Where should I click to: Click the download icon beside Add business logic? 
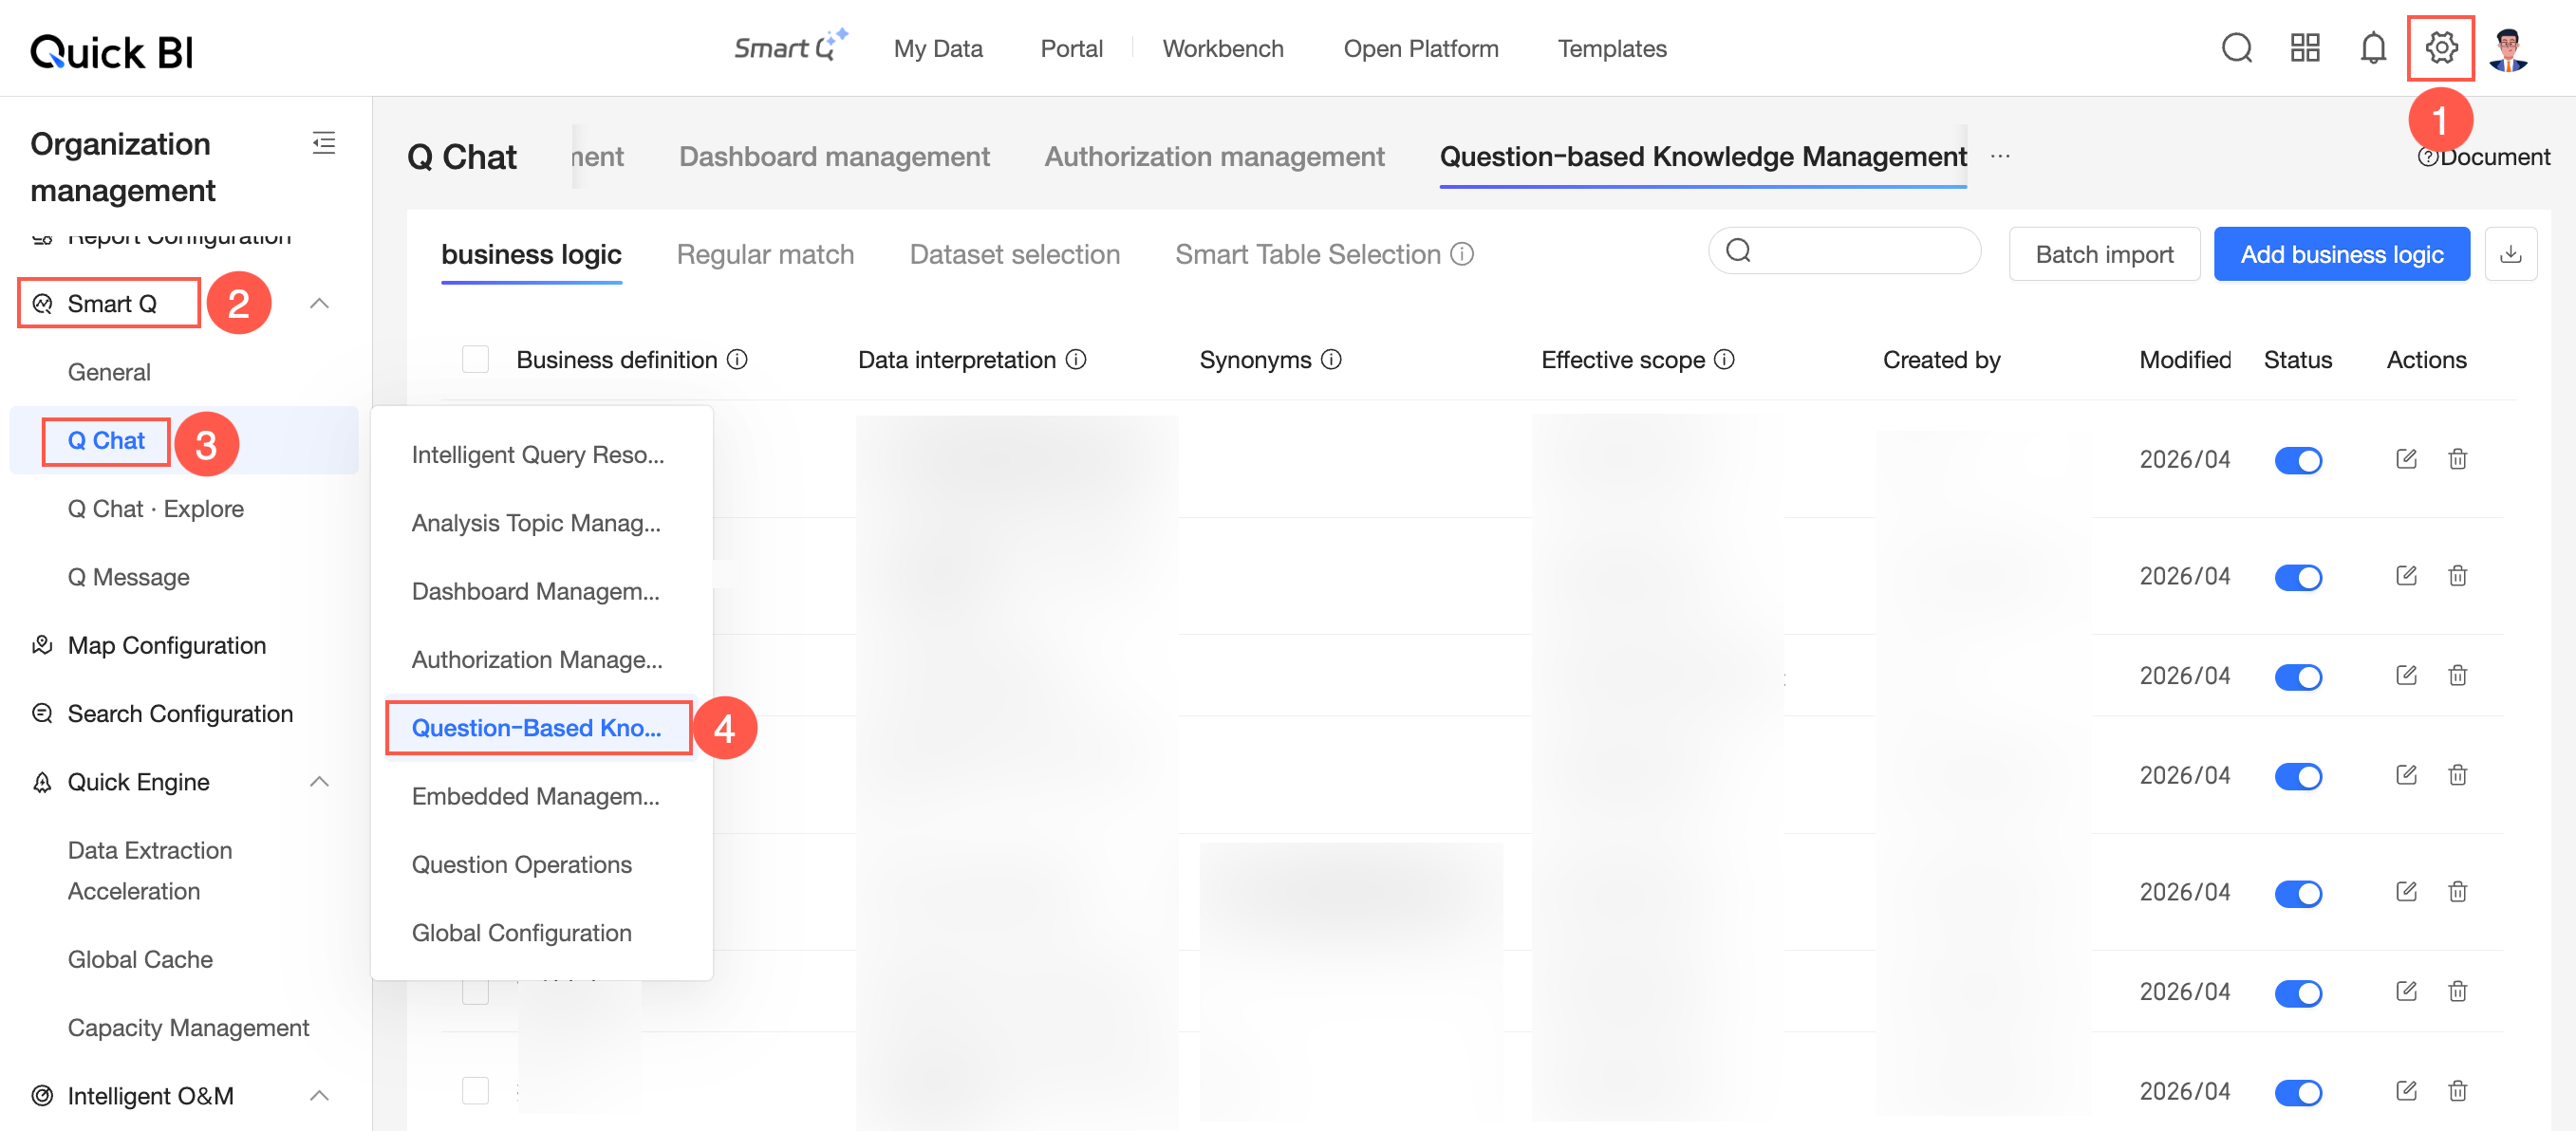2510,254
